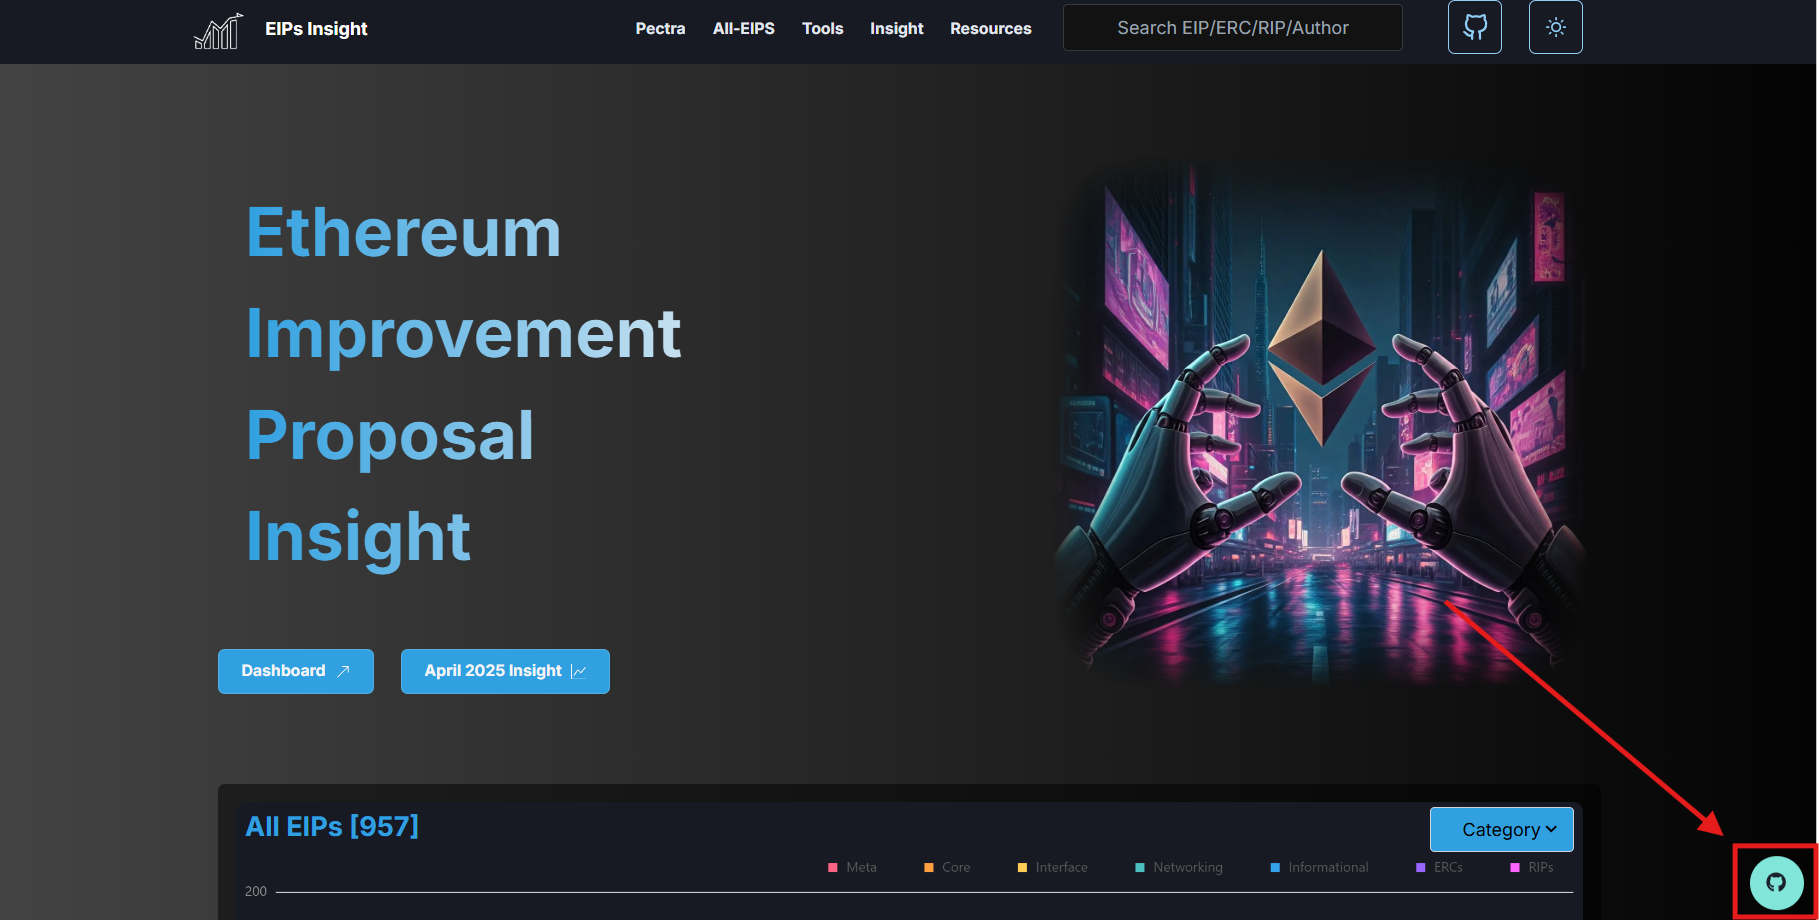The height and width of the screenshot is (920, 1819).
Task: Click the floating GitHub button at bottom right
Action: point(1776,882)
